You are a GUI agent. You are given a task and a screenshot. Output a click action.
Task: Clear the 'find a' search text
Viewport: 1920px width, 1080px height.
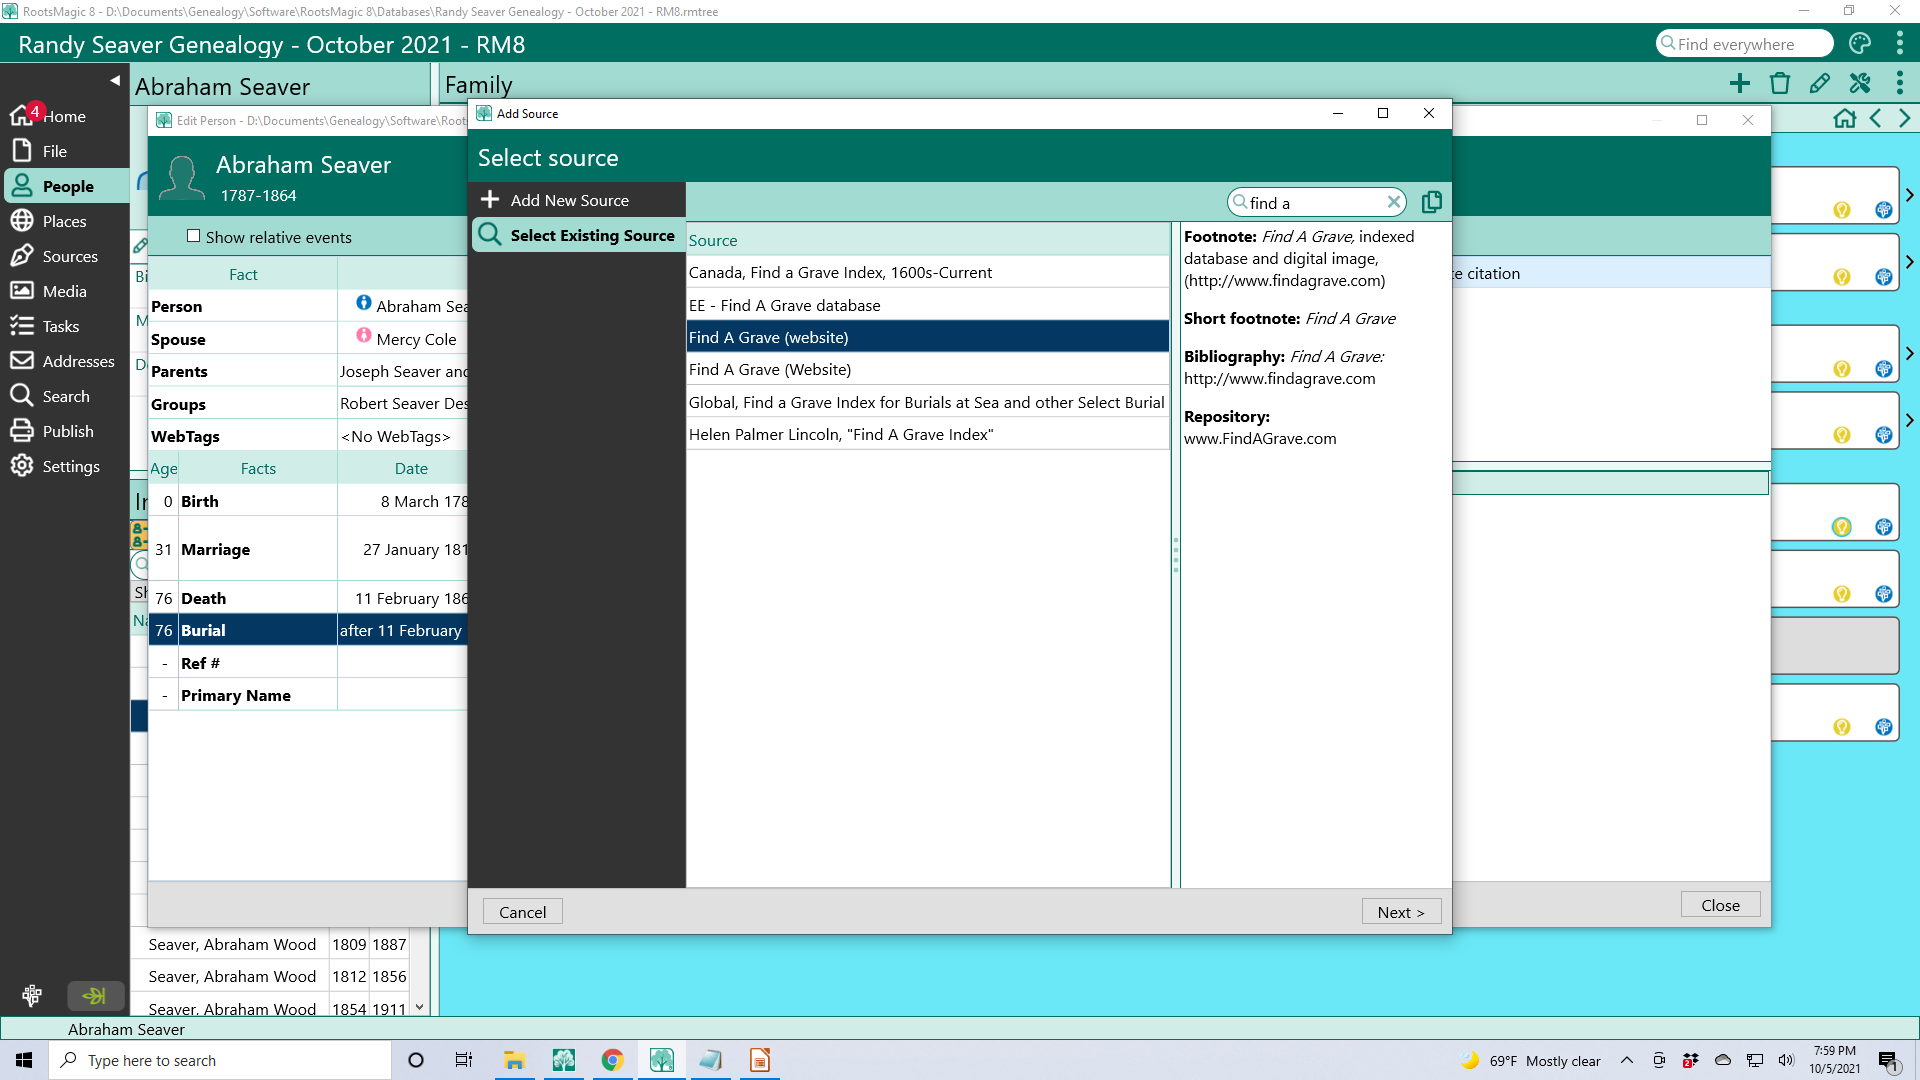pos(1393,202)
